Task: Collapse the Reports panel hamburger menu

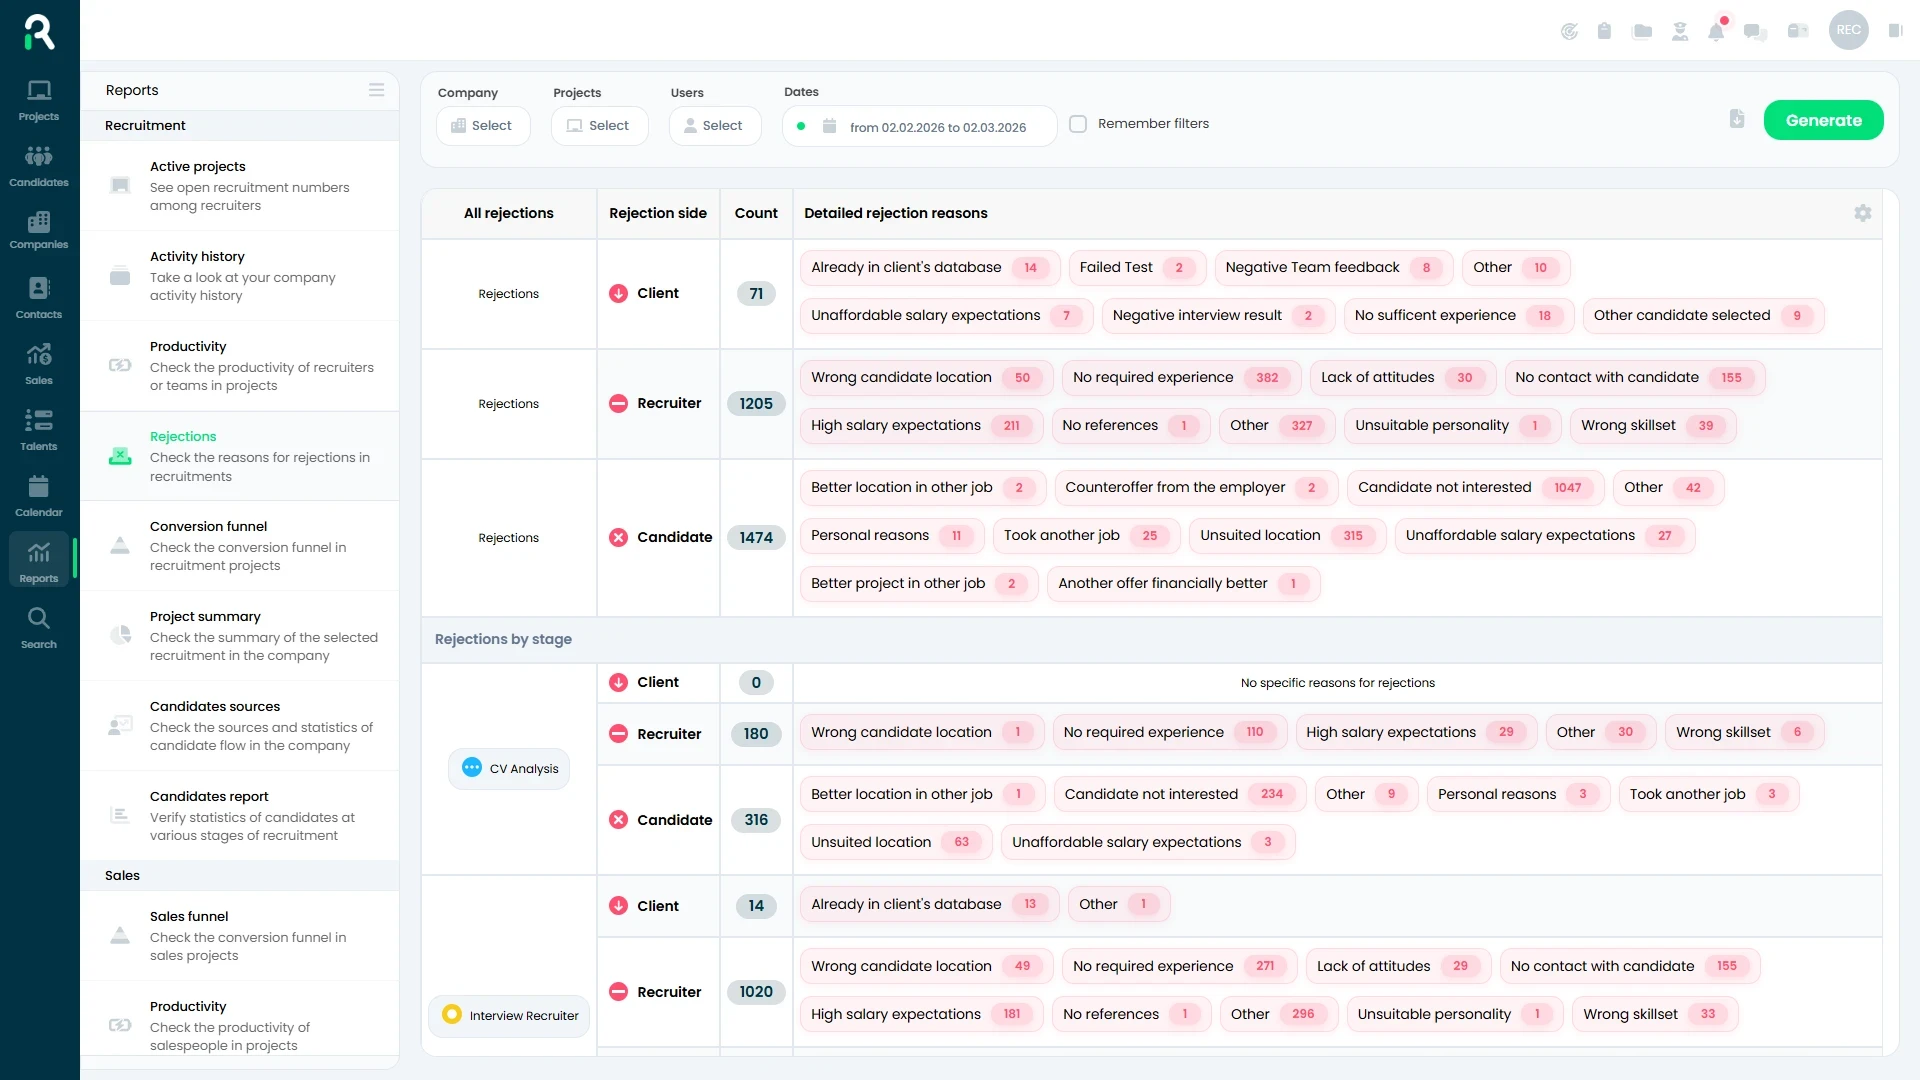Action: pyautogui.click(x=376, y=90)
